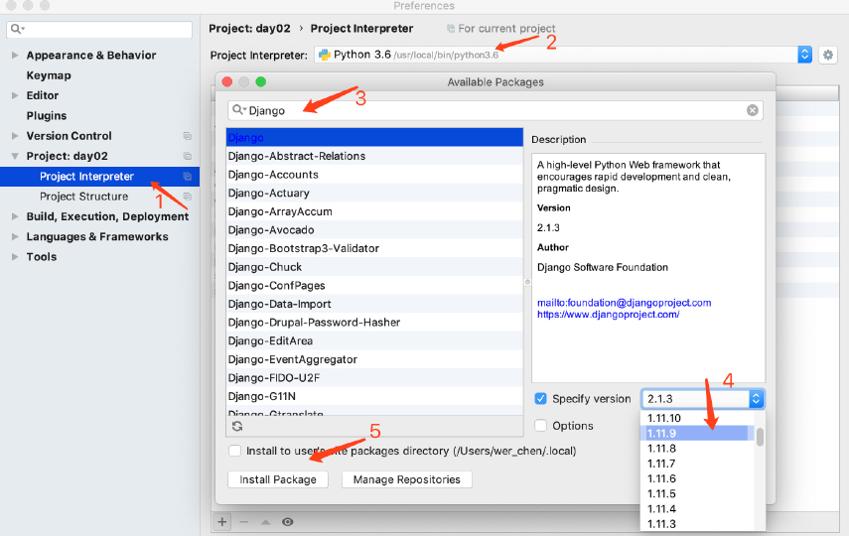
Task: Clear the Django search field text
Action: click(x=753, y=111)
